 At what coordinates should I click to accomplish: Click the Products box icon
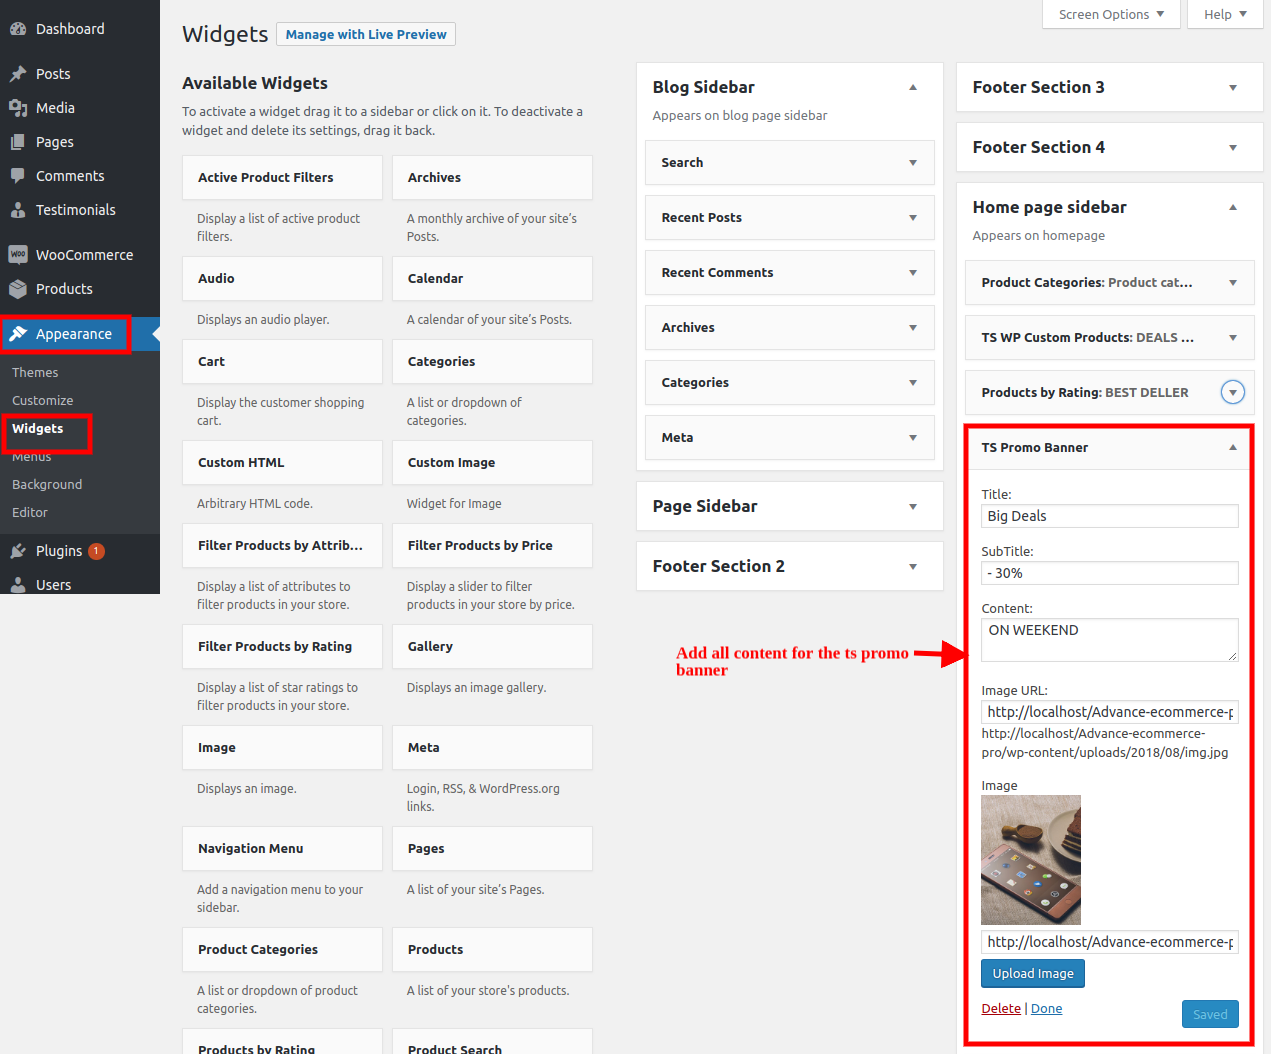18,289
